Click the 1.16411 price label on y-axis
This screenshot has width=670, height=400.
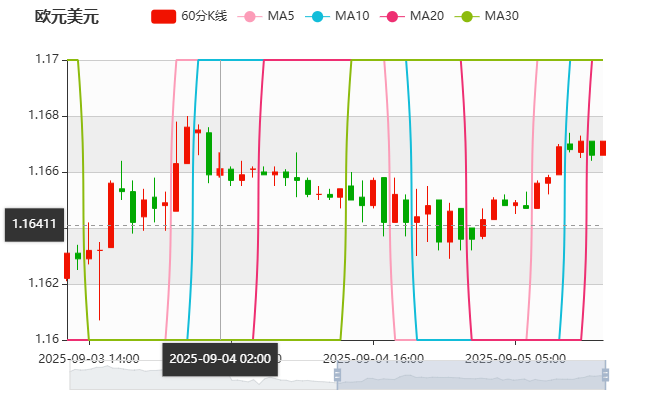click(33, 225)
